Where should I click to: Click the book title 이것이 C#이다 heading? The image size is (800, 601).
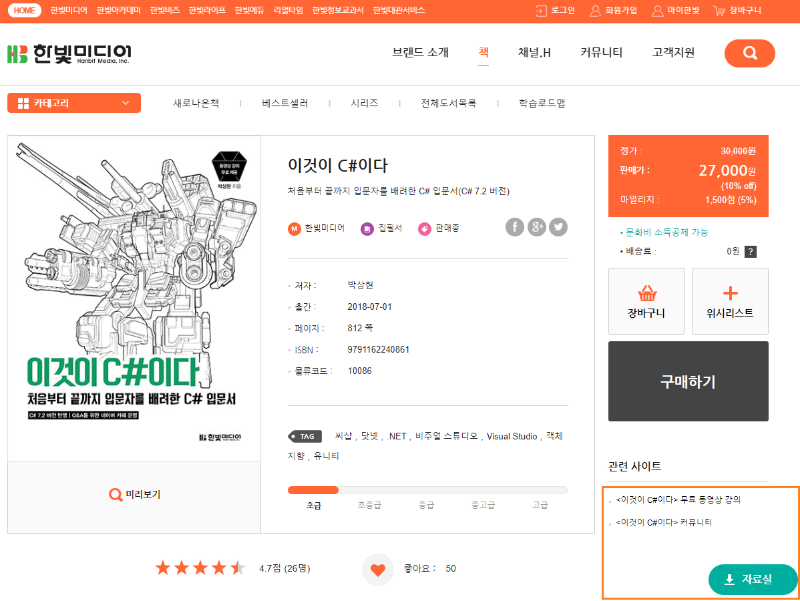[338, 165]
